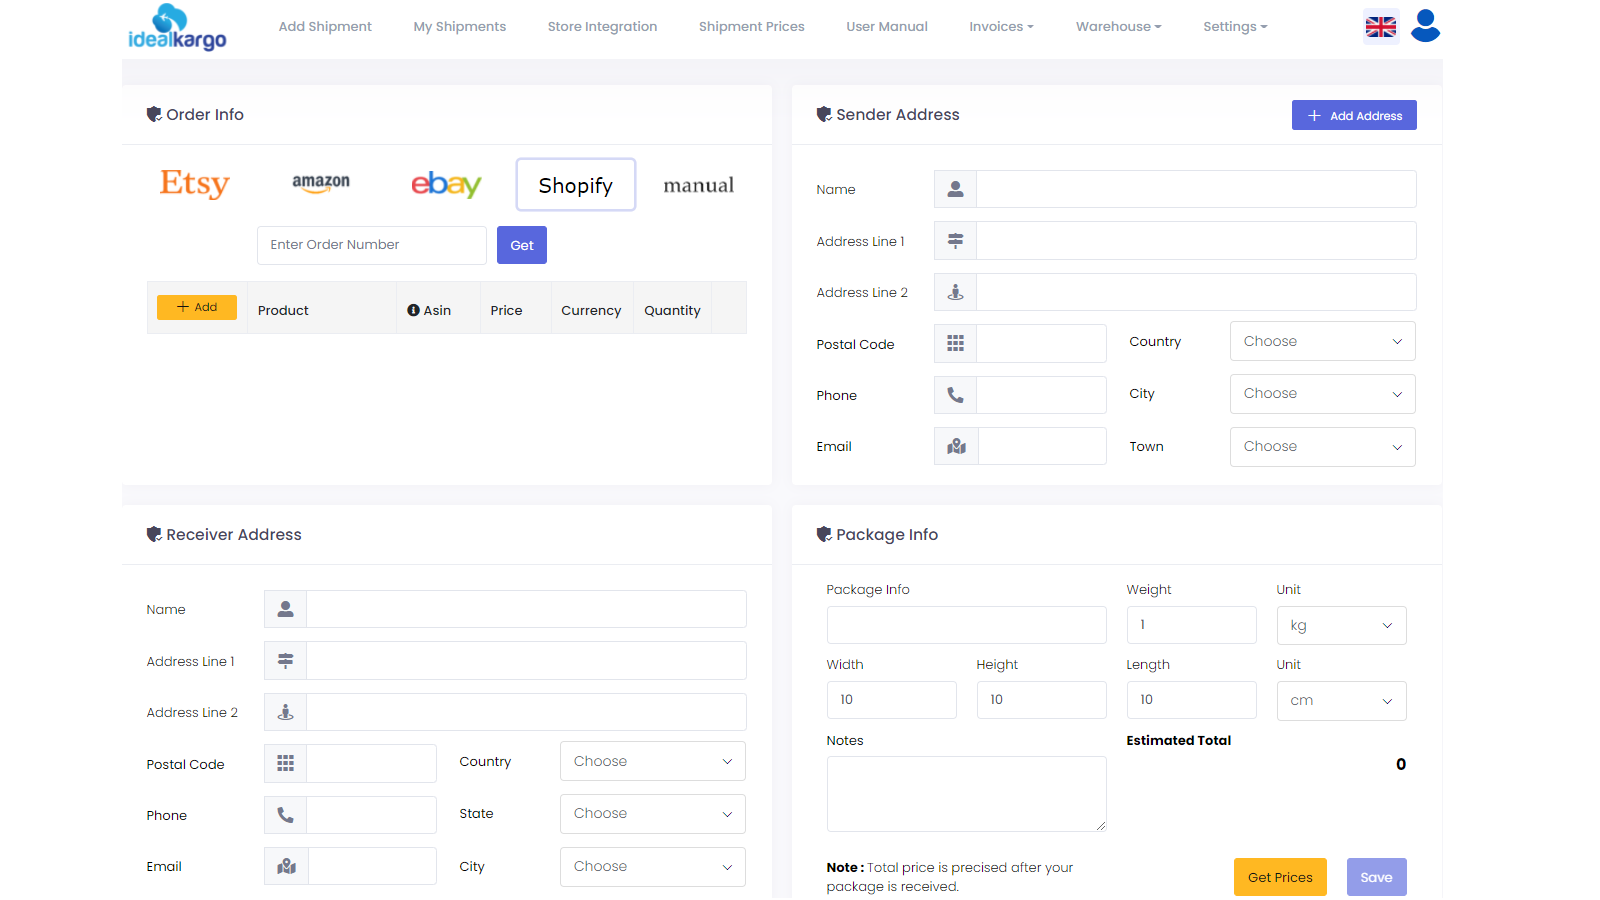Image resolution: width=1600 pixels, height=900 pixels.
Task: Click the Package Info shield icon
Action: pyautogui.click(x=824, y=534)
